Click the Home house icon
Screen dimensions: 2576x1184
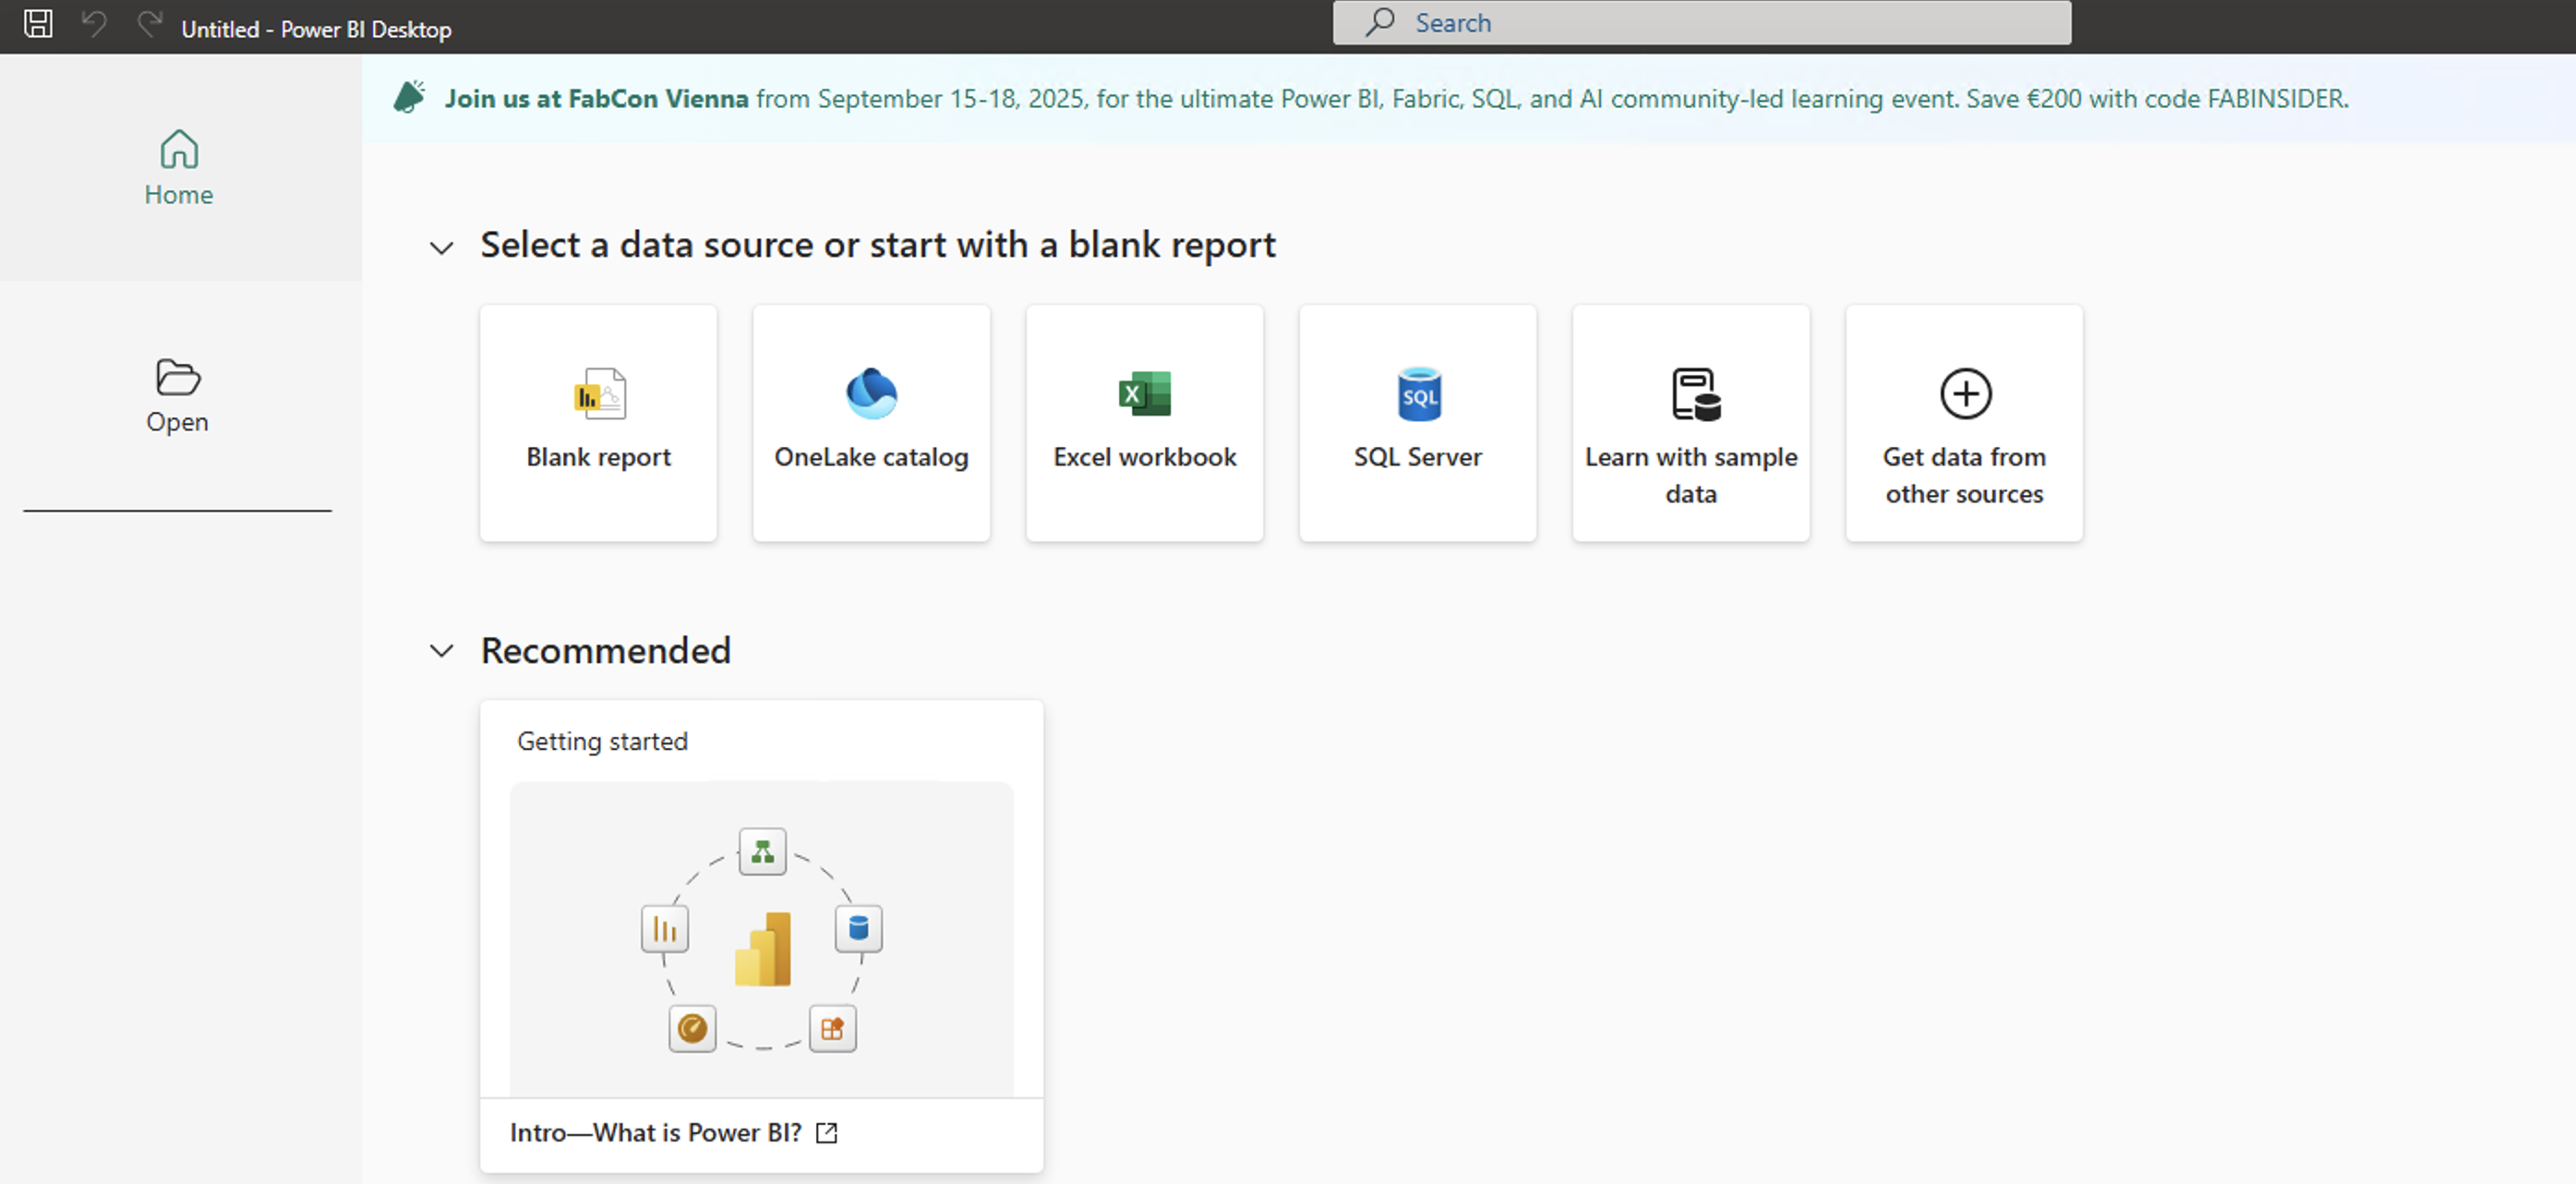pos(179,149)
